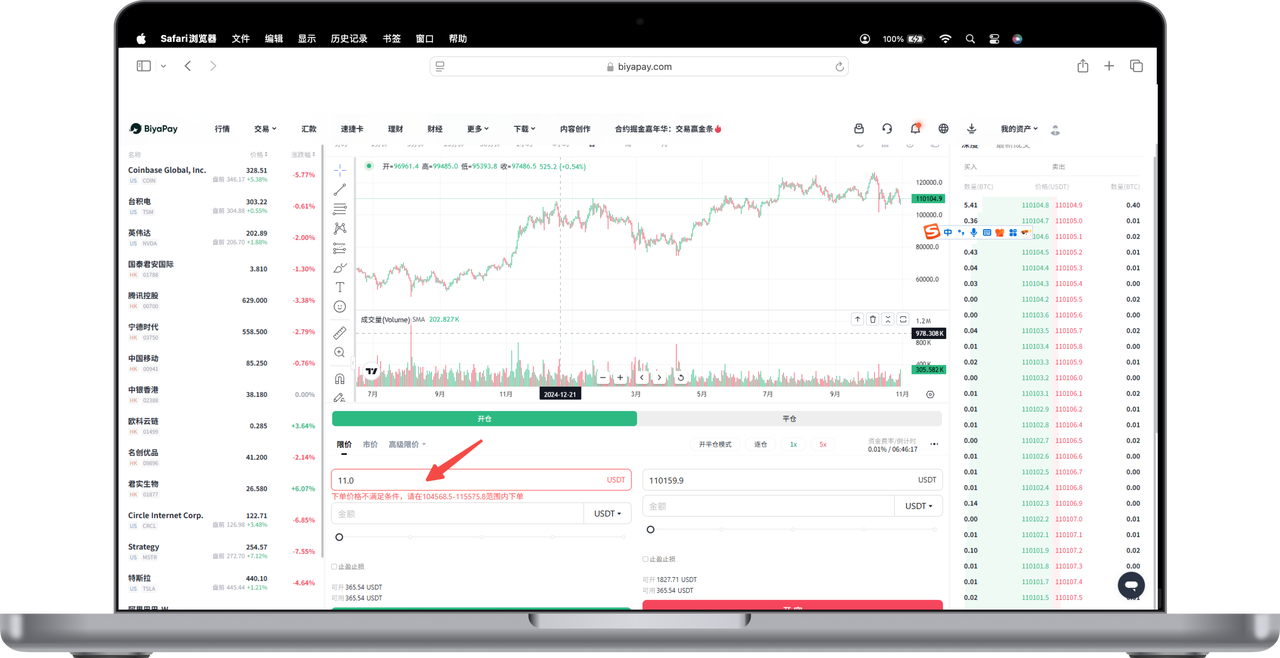
Task: Click the 开平仓模式 button
Action: [715, 444]
